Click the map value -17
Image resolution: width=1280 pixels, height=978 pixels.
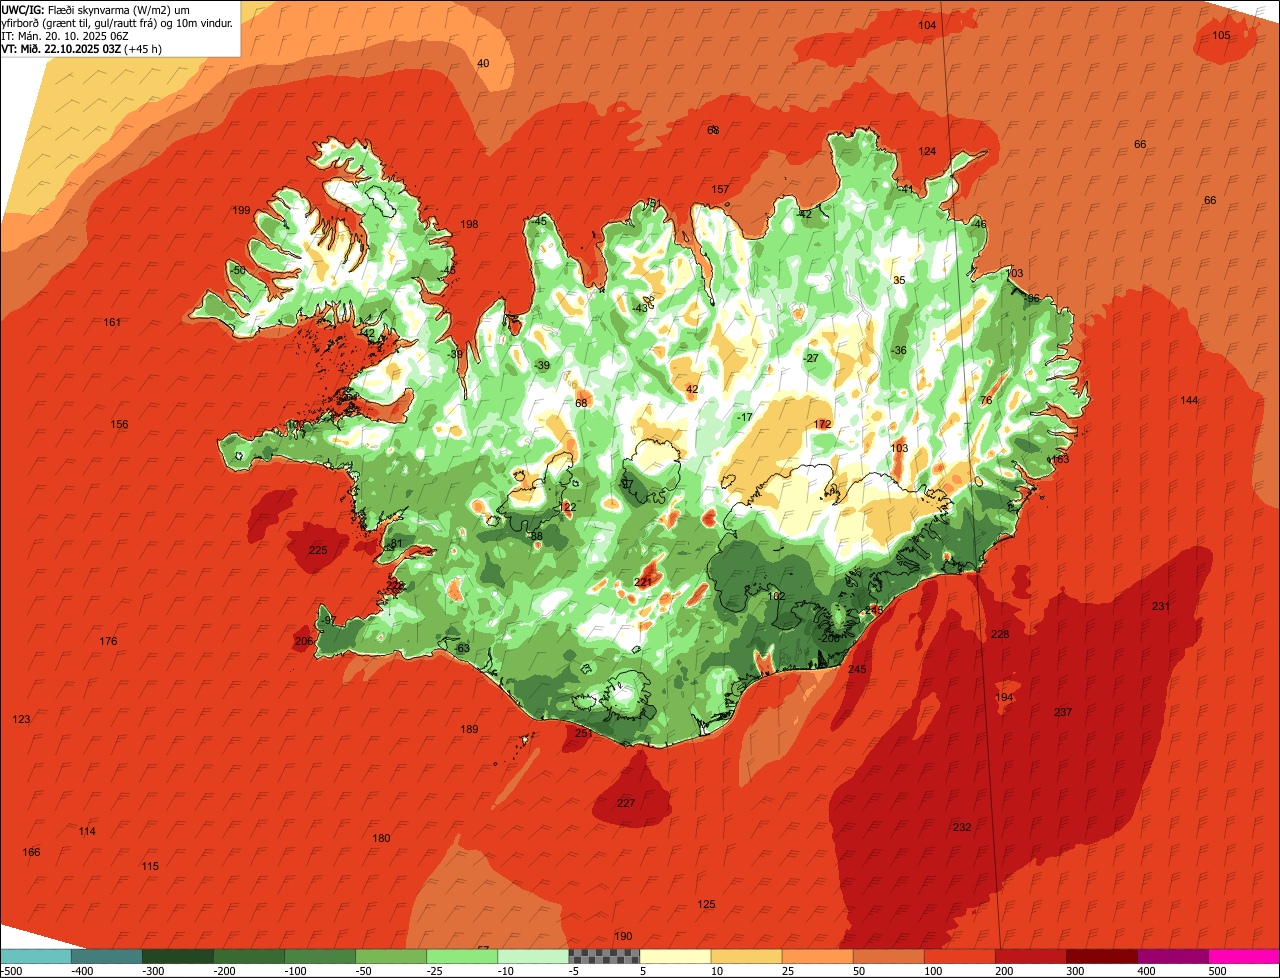(x=744, y=417)
